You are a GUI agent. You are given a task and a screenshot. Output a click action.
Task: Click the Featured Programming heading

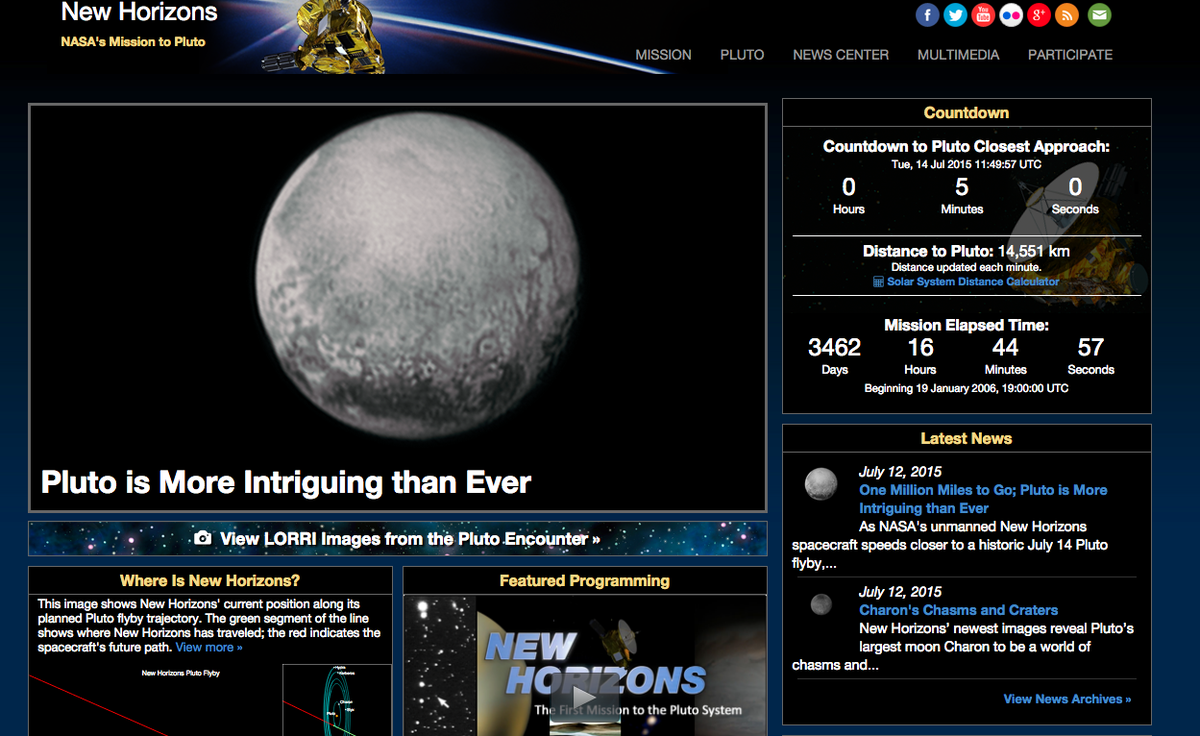(585, 581)
